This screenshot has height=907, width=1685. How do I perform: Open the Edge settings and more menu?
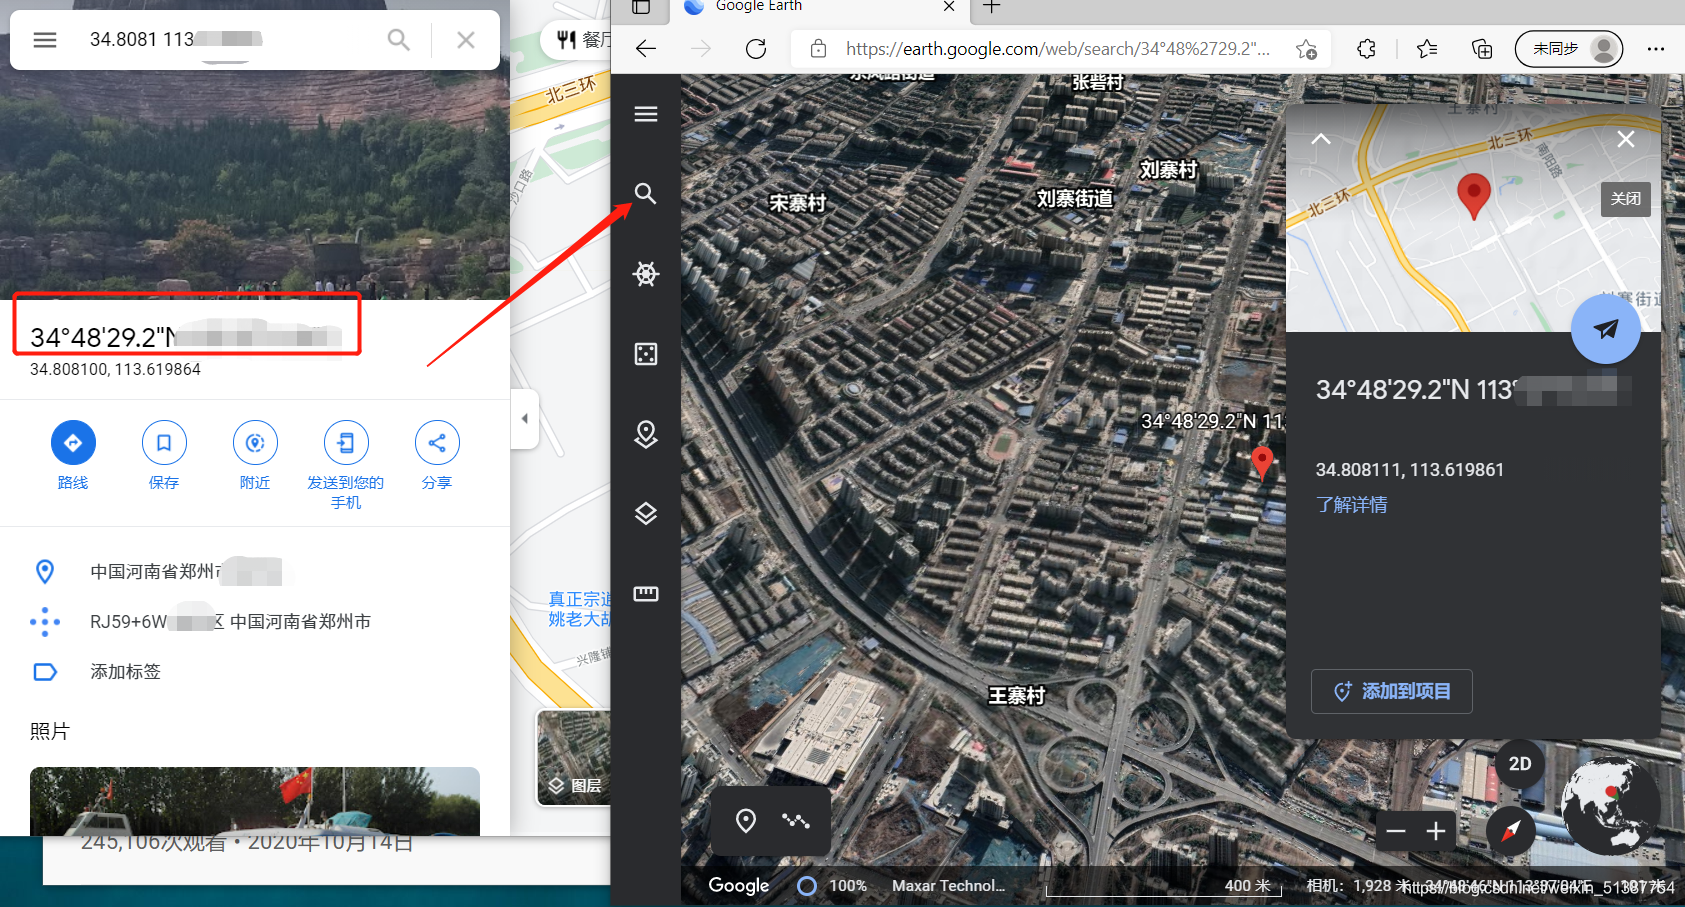(x=1656, y=49)
